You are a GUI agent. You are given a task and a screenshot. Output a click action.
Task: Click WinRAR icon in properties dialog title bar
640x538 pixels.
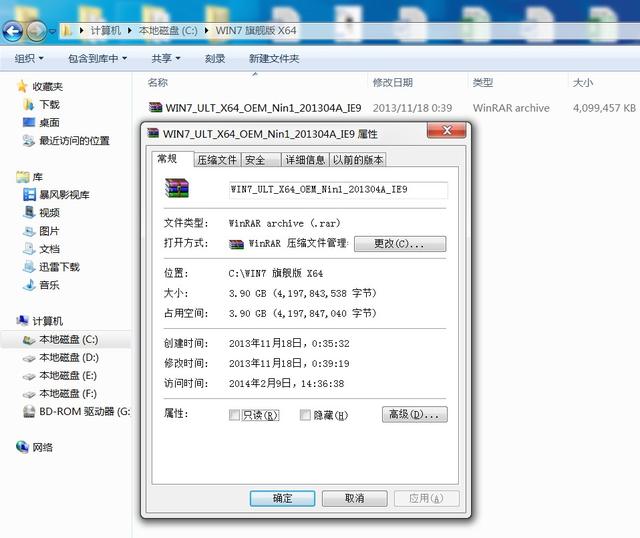153,133
